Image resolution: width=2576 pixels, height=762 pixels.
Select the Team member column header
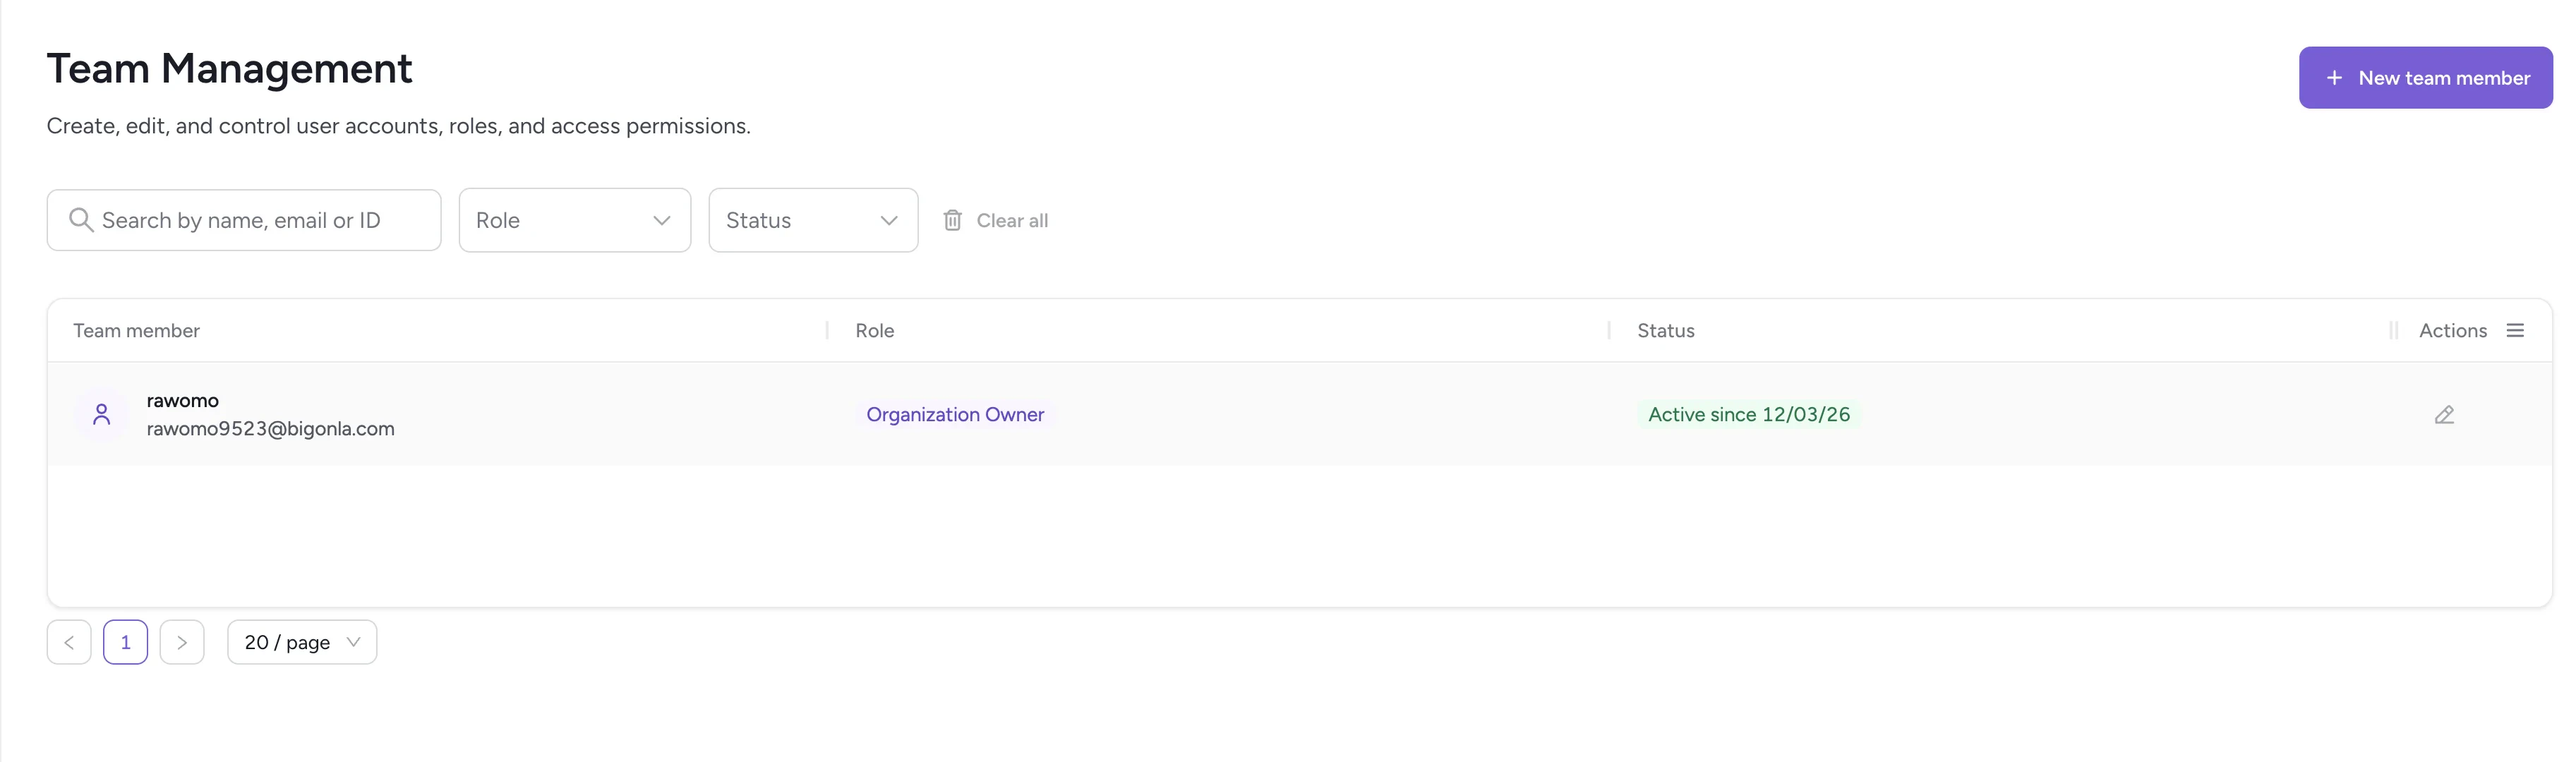click(x=136, y=330)
